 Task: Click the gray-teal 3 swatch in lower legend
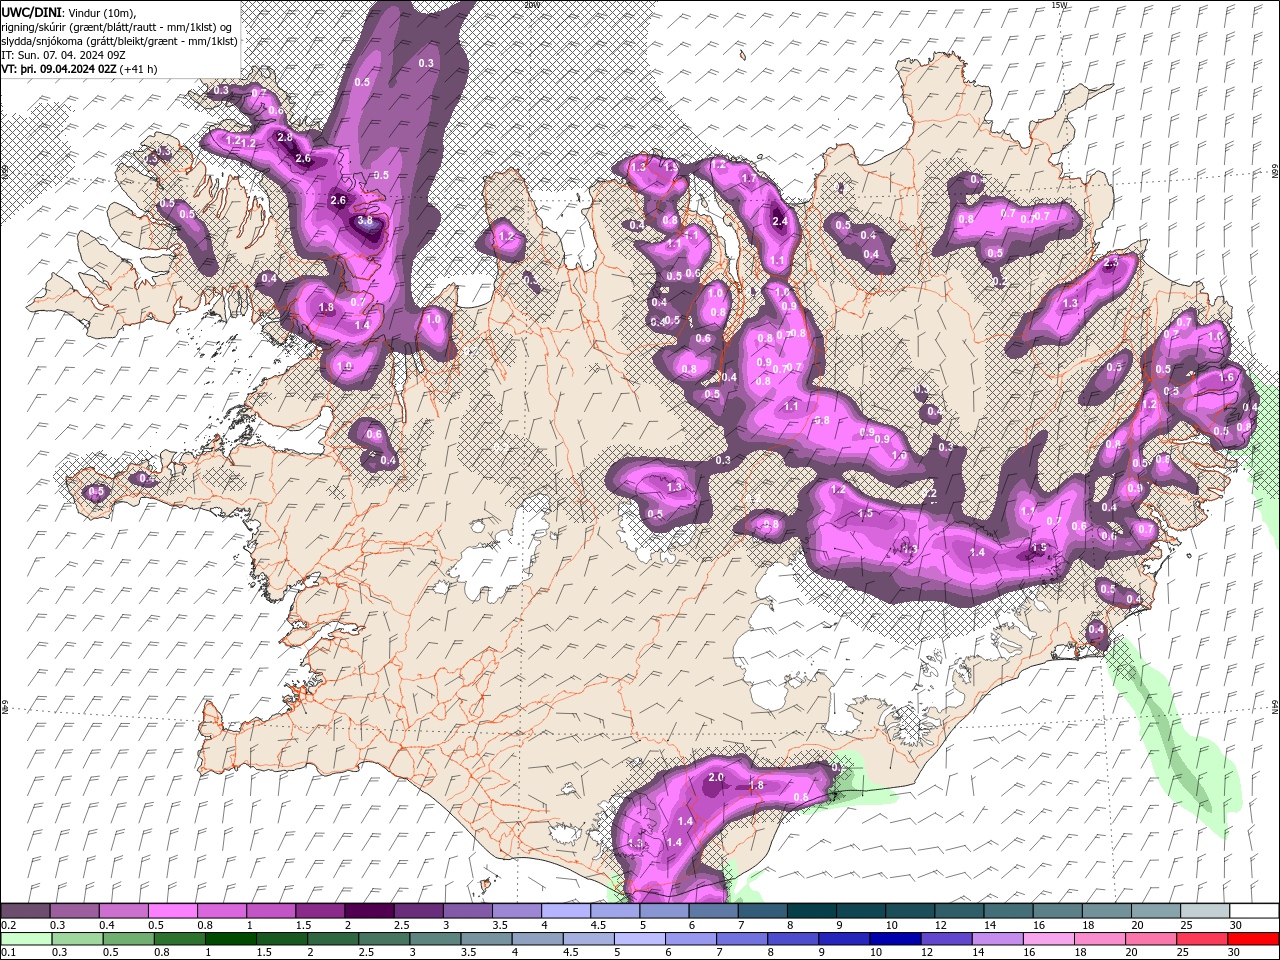pyautogui.click(x=435, y=939)
